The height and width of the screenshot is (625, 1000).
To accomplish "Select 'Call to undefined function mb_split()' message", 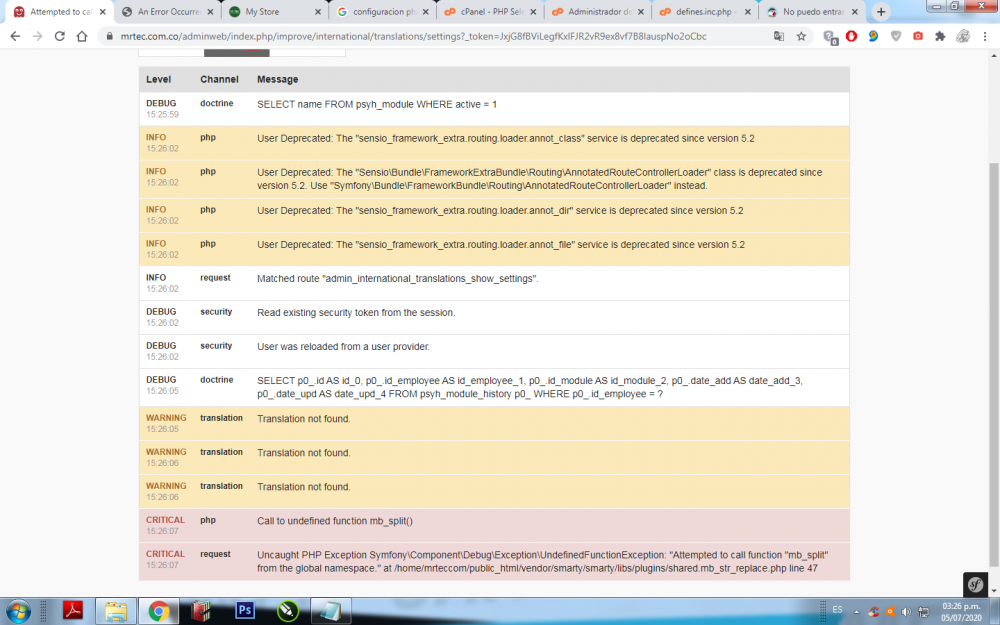I will (335, 521).
